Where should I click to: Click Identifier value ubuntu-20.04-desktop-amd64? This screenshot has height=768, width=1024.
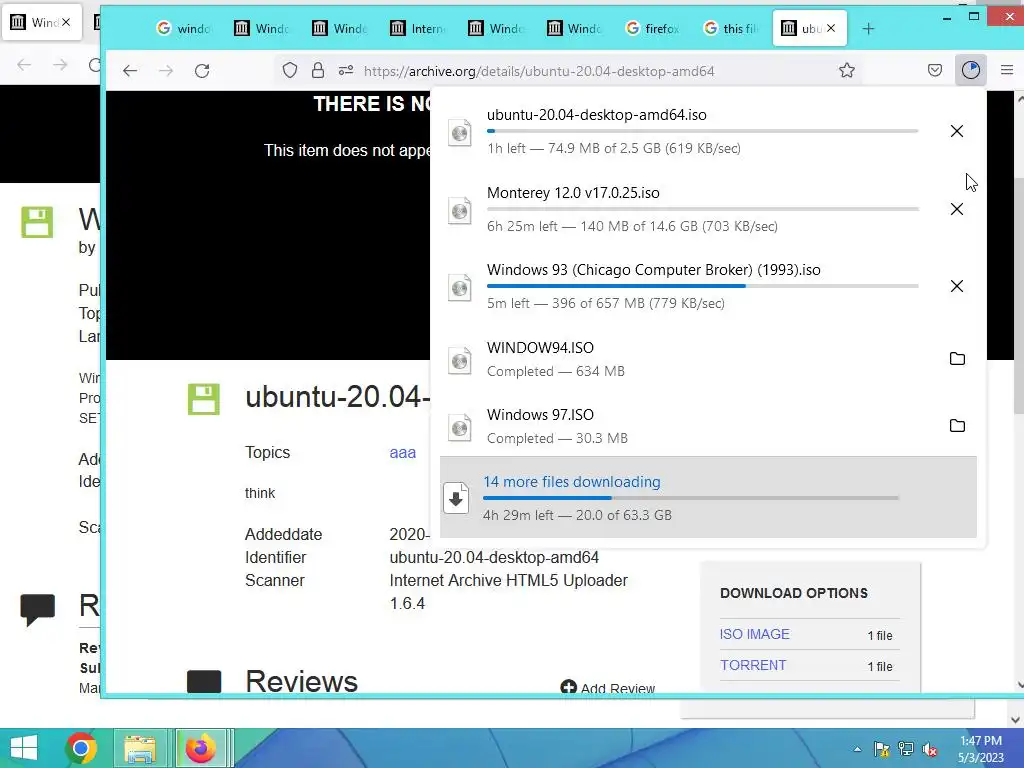pyautogui.click(x=494, y=557)
